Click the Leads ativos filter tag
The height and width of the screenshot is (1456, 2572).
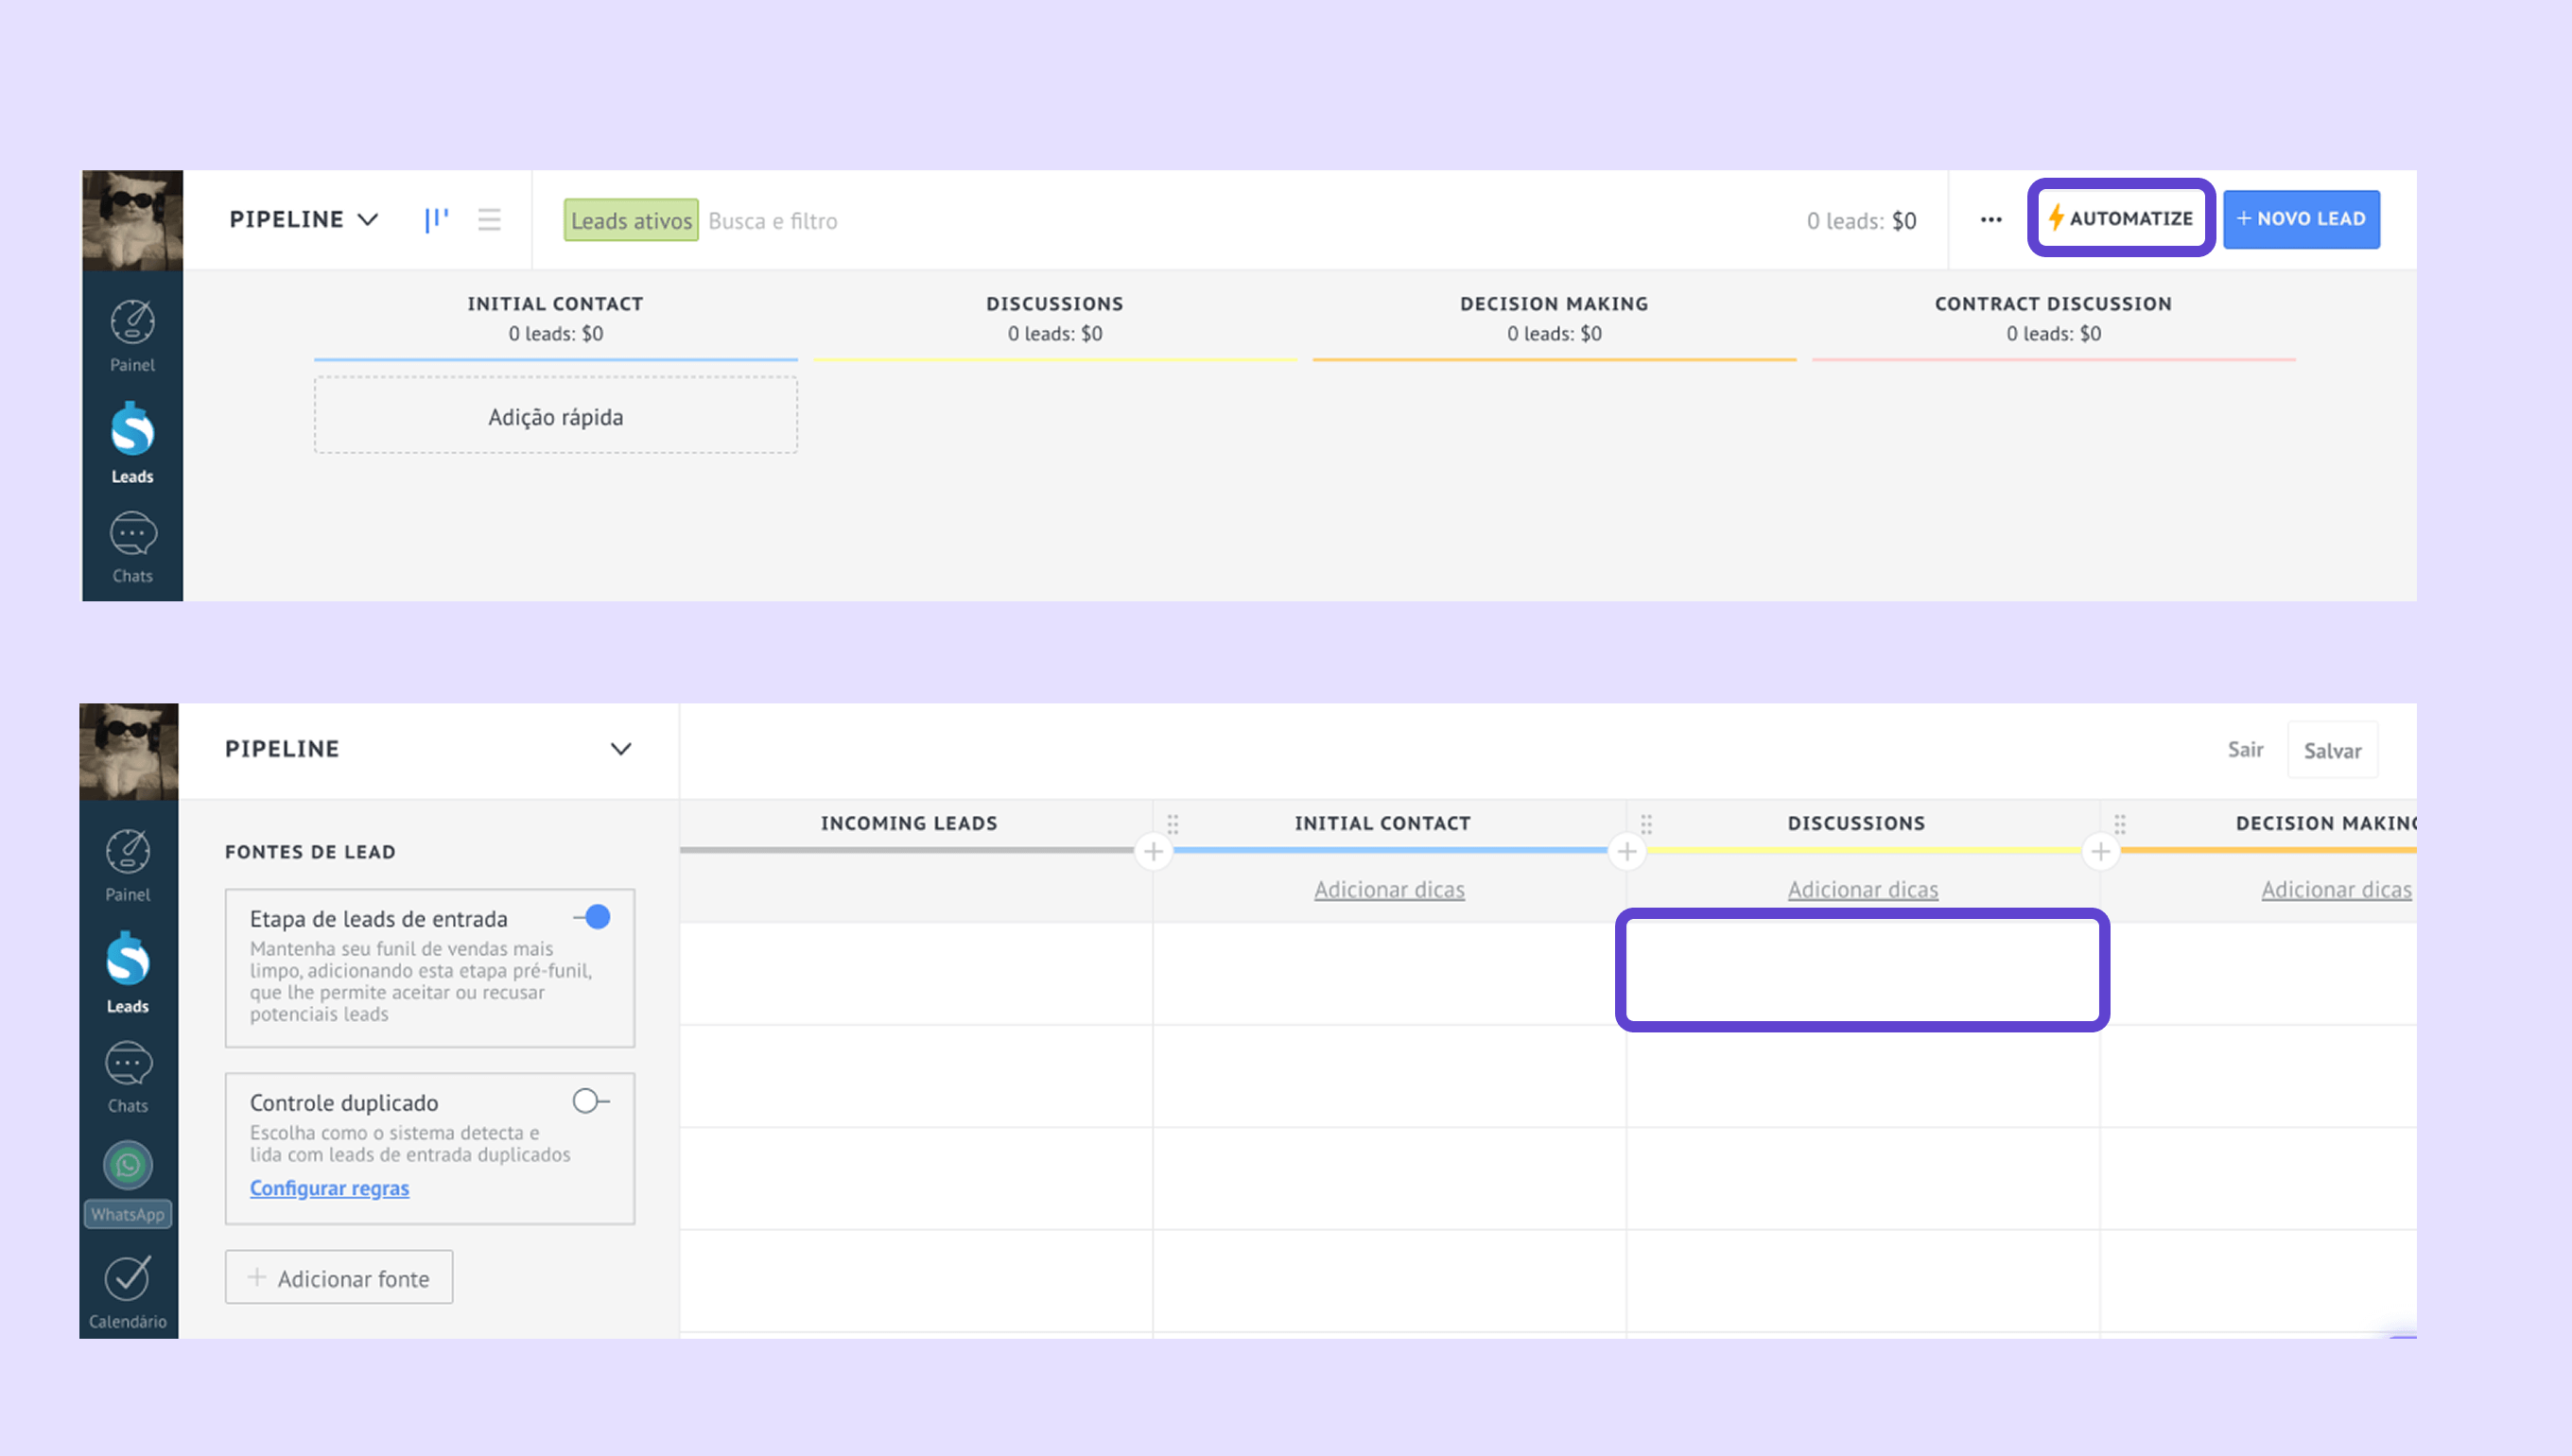[x=631, y=221]
